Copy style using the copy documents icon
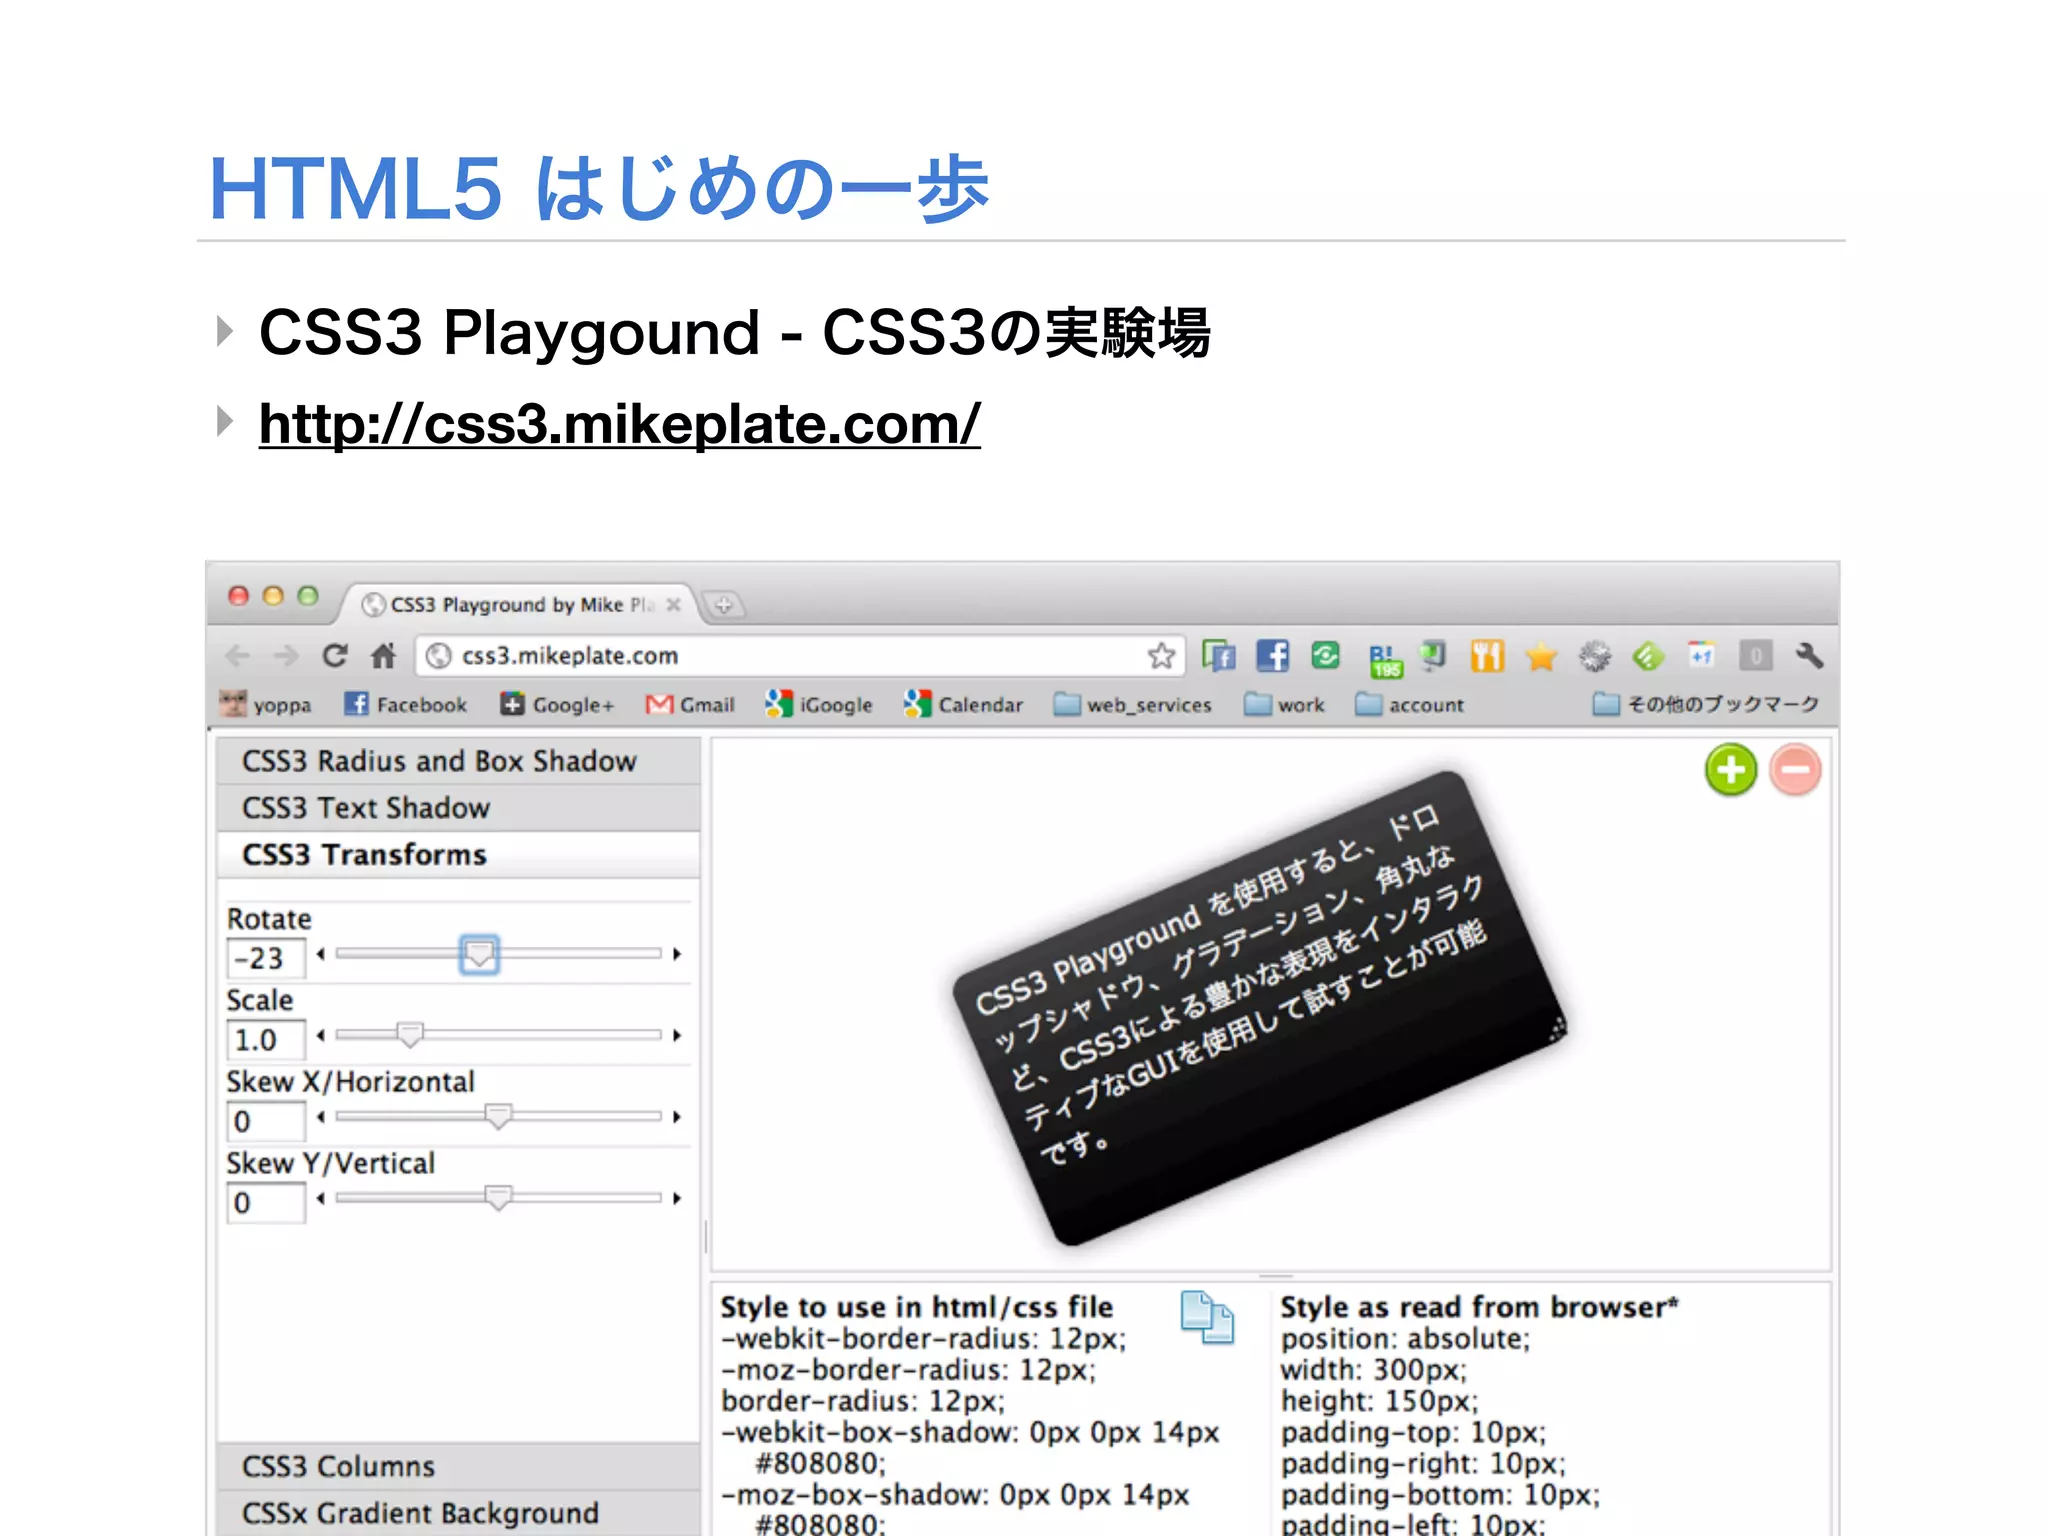 (1206, 1317)
